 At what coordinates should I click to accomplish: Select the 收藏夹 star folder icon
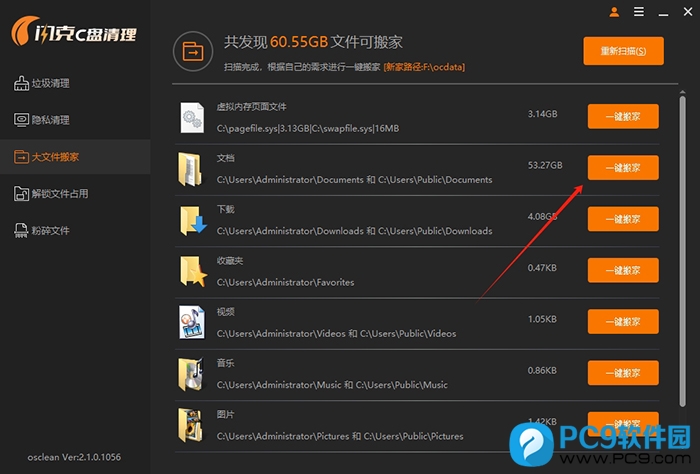(x=192, y=271)
